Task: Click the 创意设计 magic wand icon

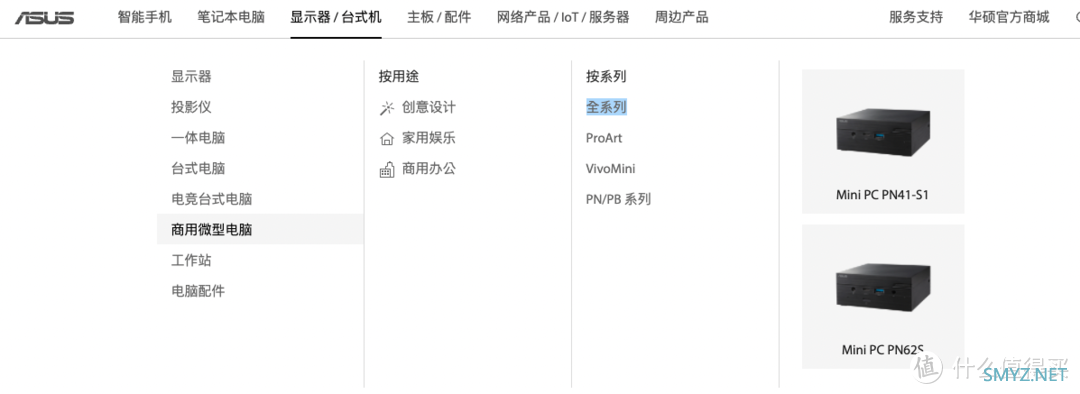Action: pyautogui.click(x=387, y=108)
